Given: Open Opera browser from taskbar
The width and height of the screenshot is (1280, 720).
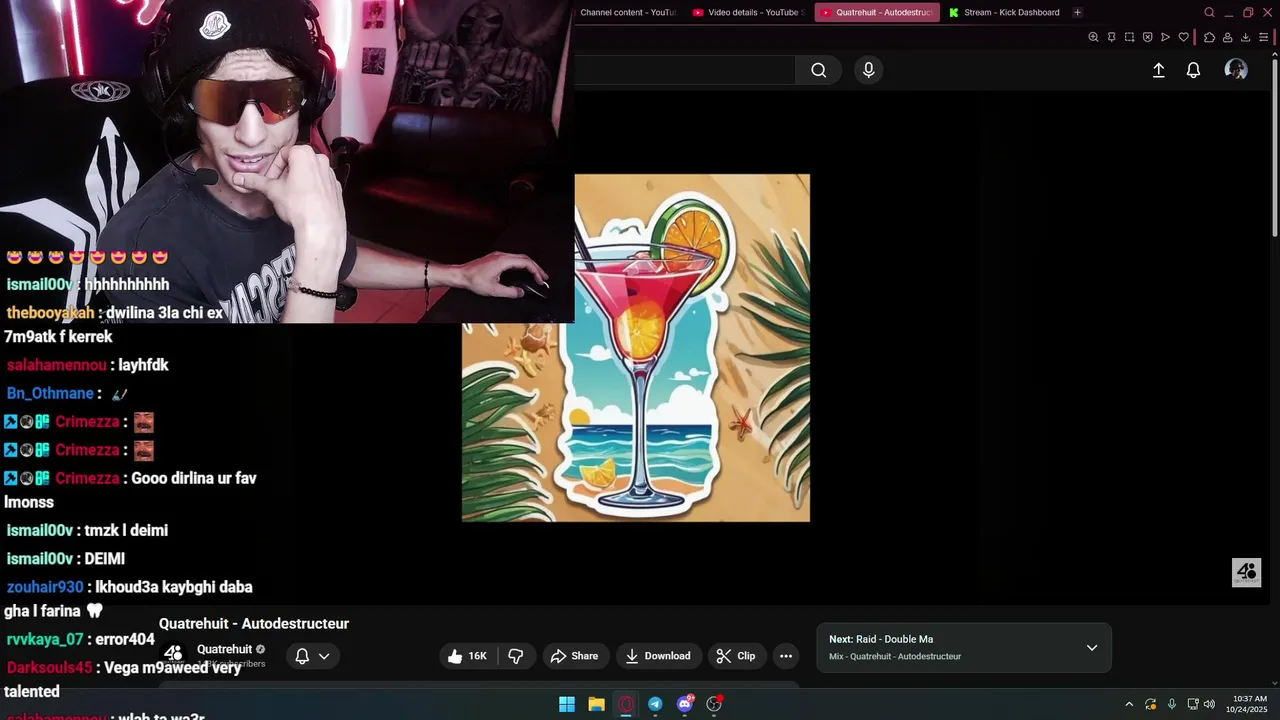Looking at the screenshot, I should [626, 704].
